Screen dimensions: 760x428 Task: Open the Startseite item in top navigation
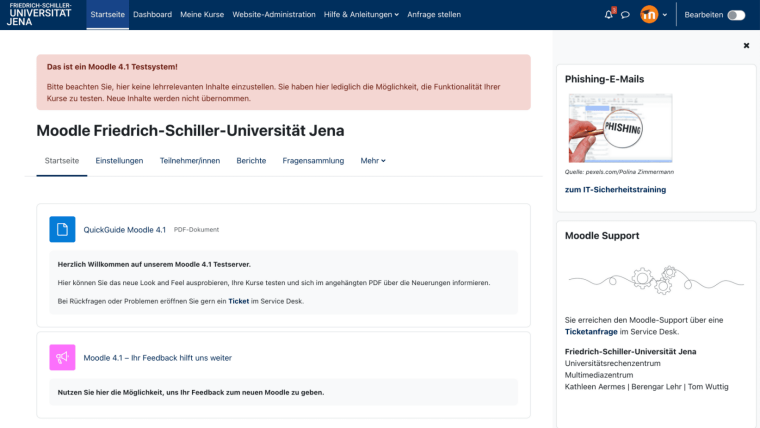click(108, 15)
